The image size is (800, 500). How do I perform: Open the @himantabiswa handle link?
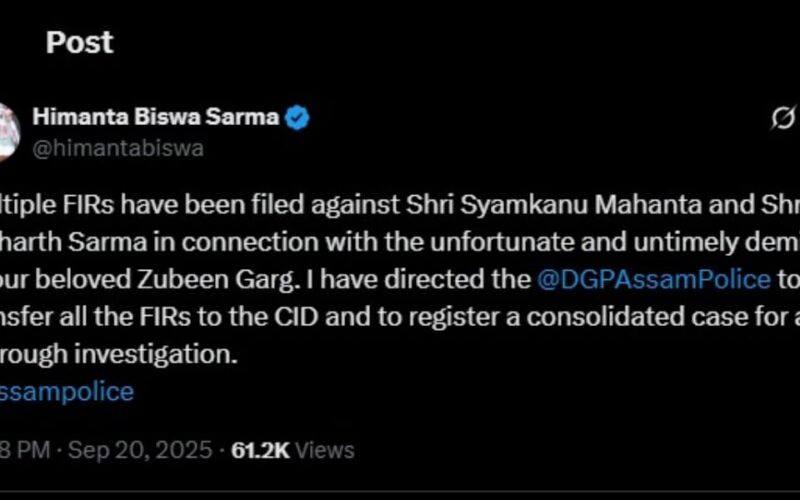(x=118, y=148)
